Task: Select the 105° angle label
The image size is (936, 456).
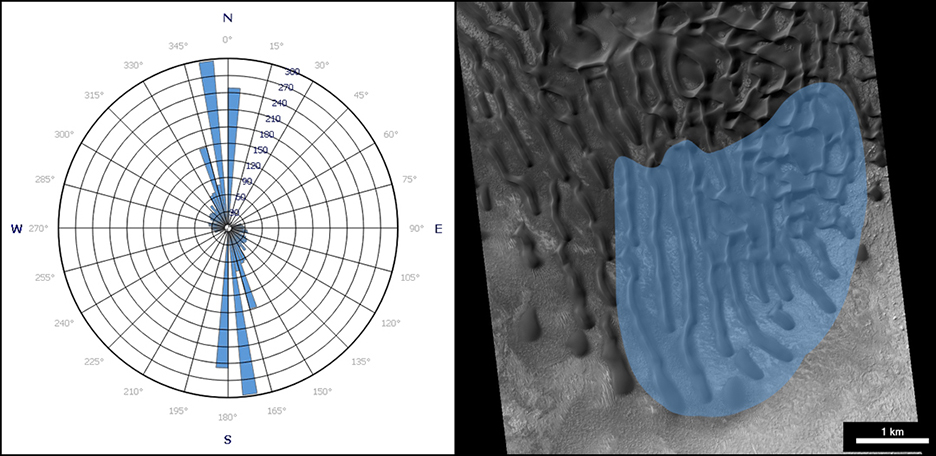Action: click(410, 278)
